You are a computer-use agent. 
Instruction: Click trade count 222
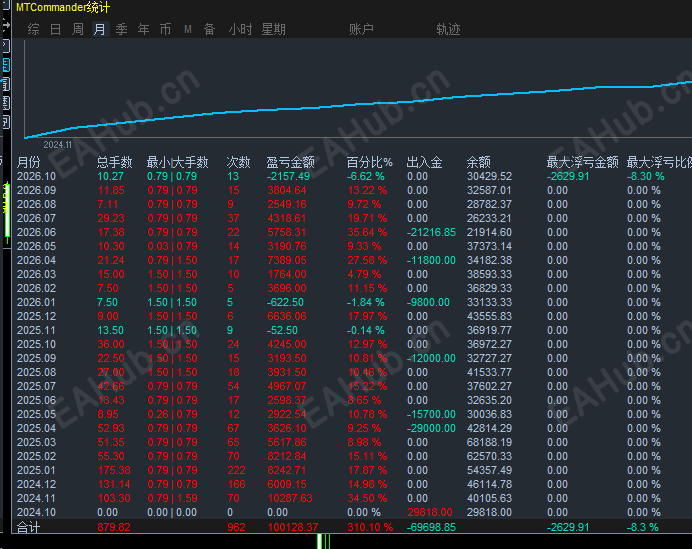(236, 470)
